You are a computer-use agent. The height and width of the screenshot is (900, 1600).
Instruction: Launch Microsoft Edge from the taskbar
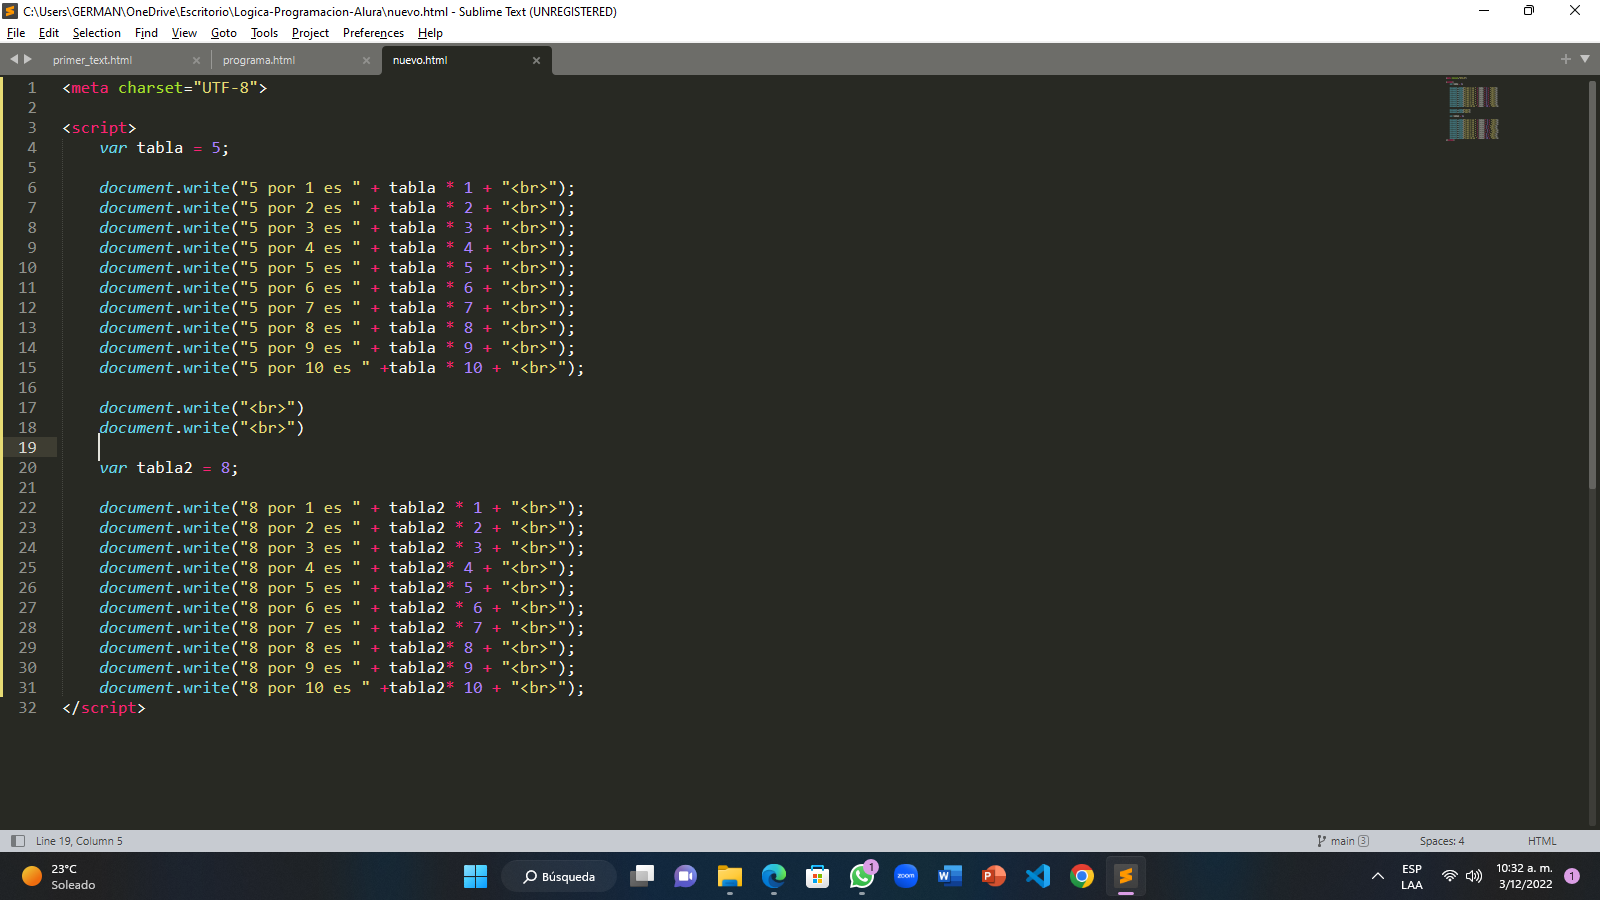[773, 877]
